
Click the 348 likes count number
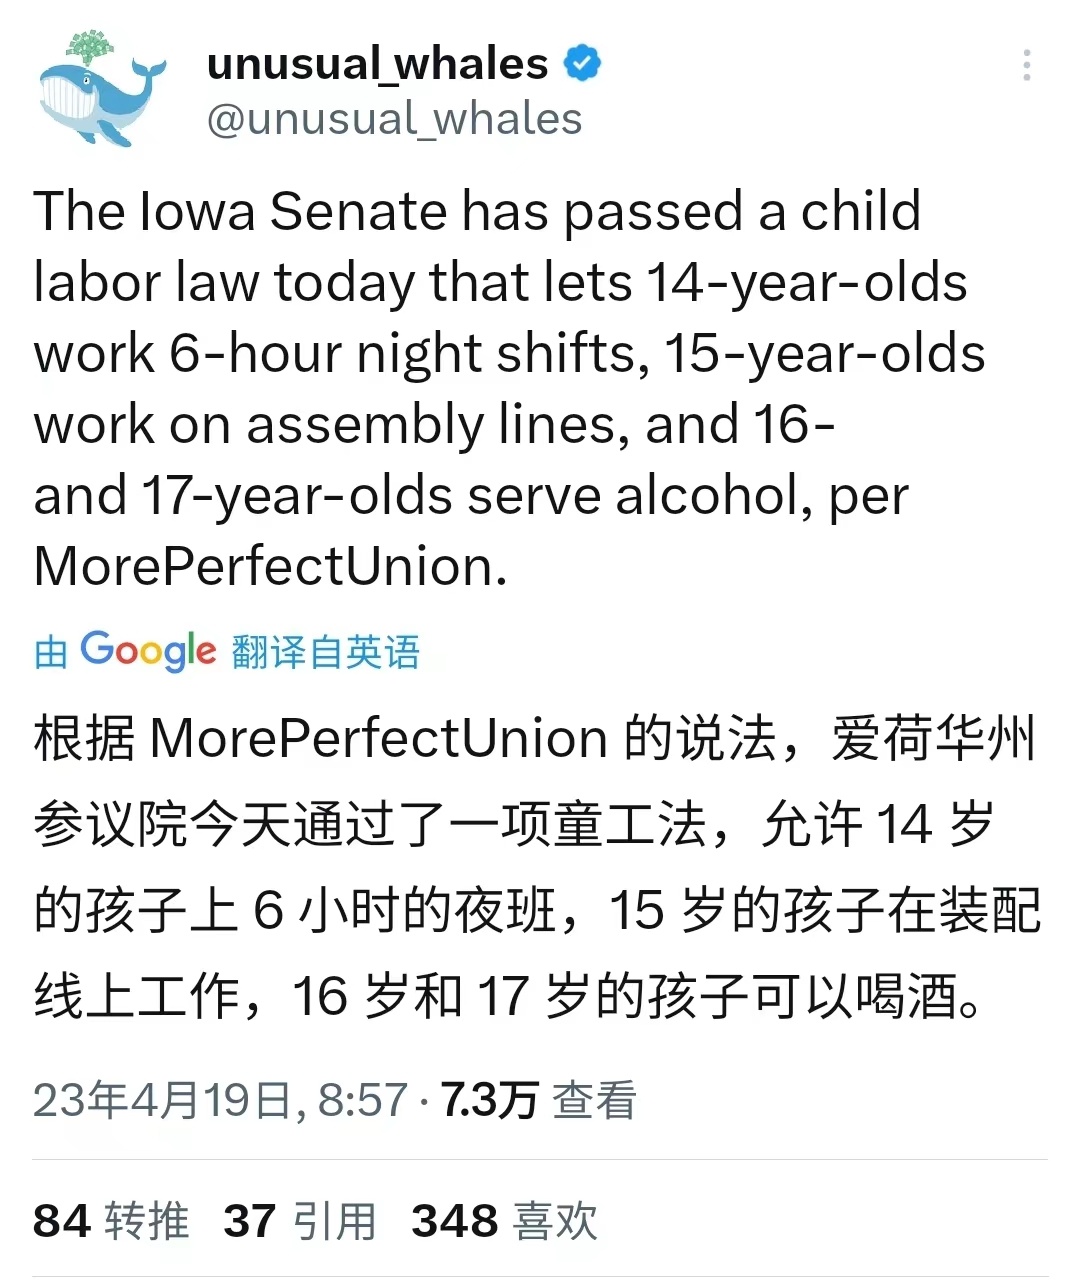(455, 1221)
